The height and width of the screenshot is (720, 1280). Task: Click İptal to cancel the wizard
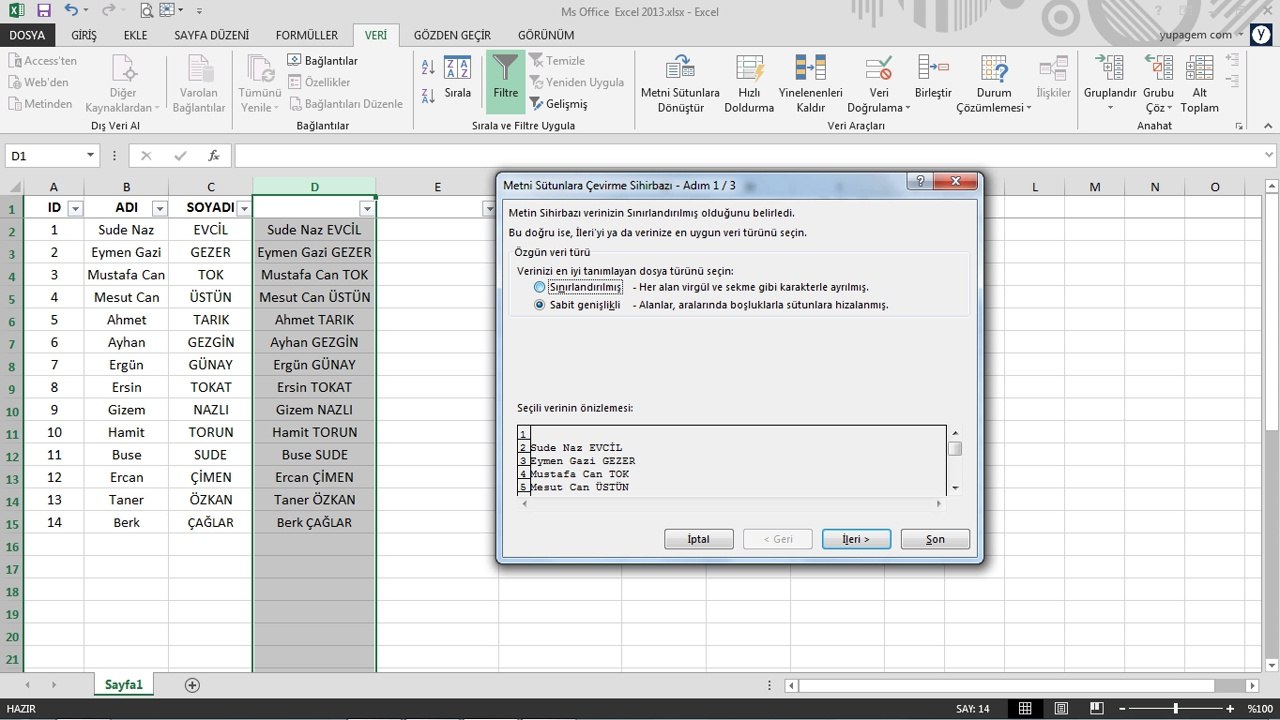point(698,539)
